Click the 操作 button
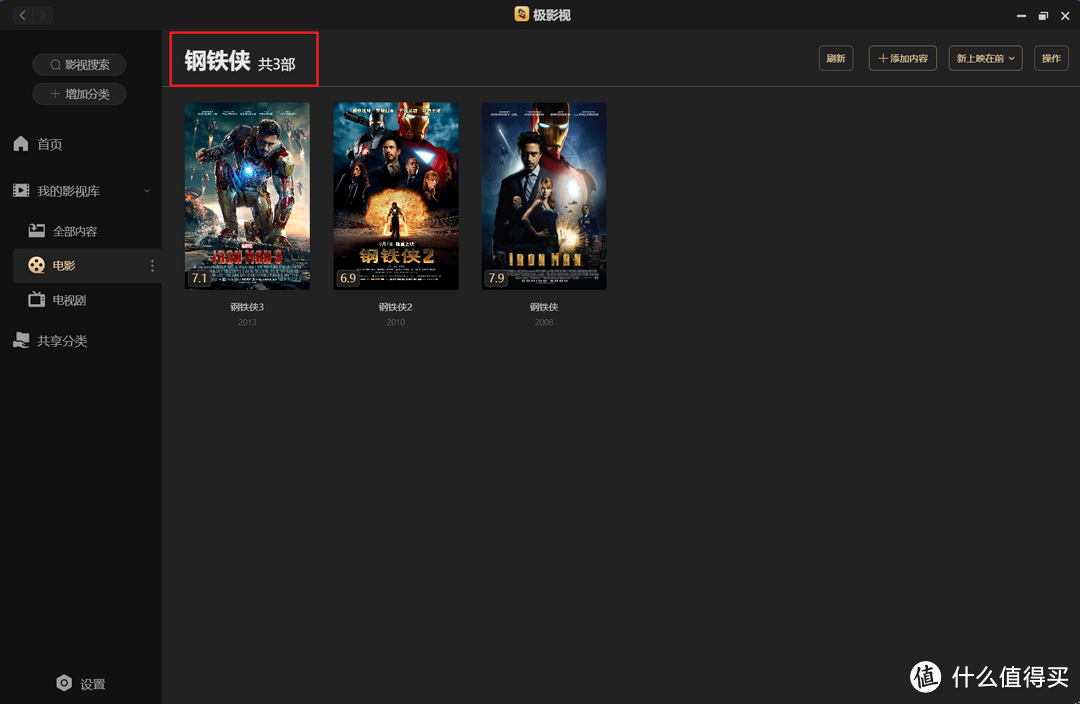1080x704 pixels. 1051,59
